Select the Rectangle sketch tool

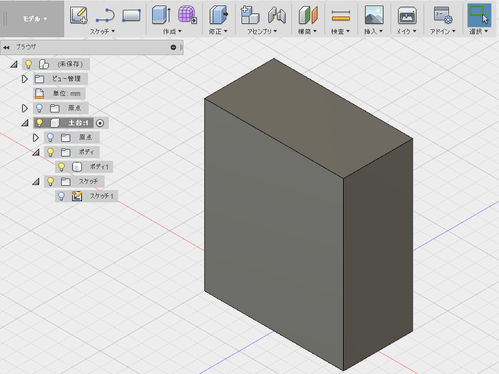coord(131,15)
